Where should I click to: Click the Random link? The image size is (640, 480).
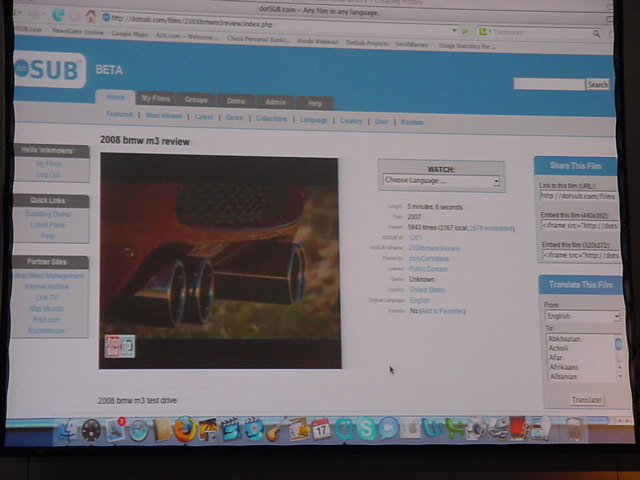(412, 122)
